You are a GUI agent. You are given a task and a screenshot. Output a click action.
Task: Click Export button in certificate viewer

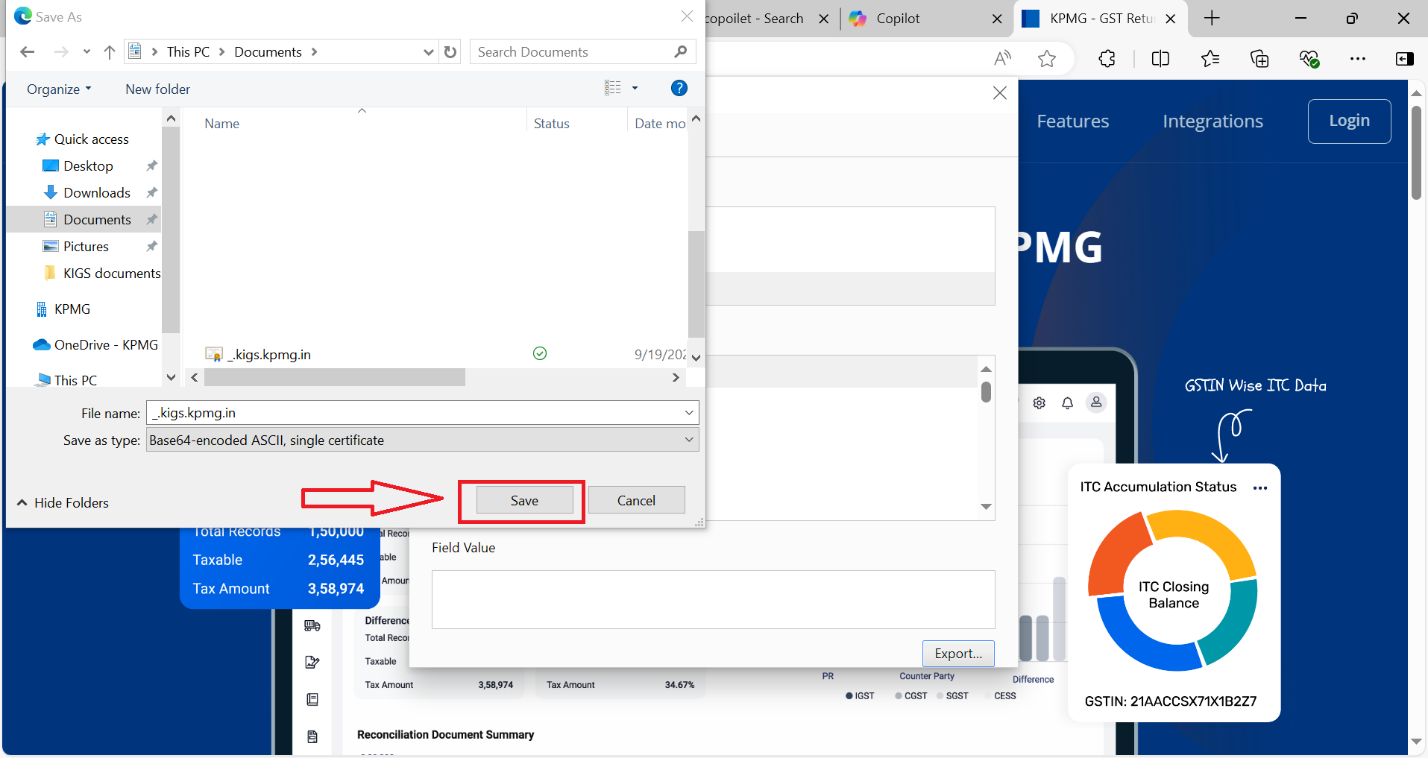(x=958, y=653)
